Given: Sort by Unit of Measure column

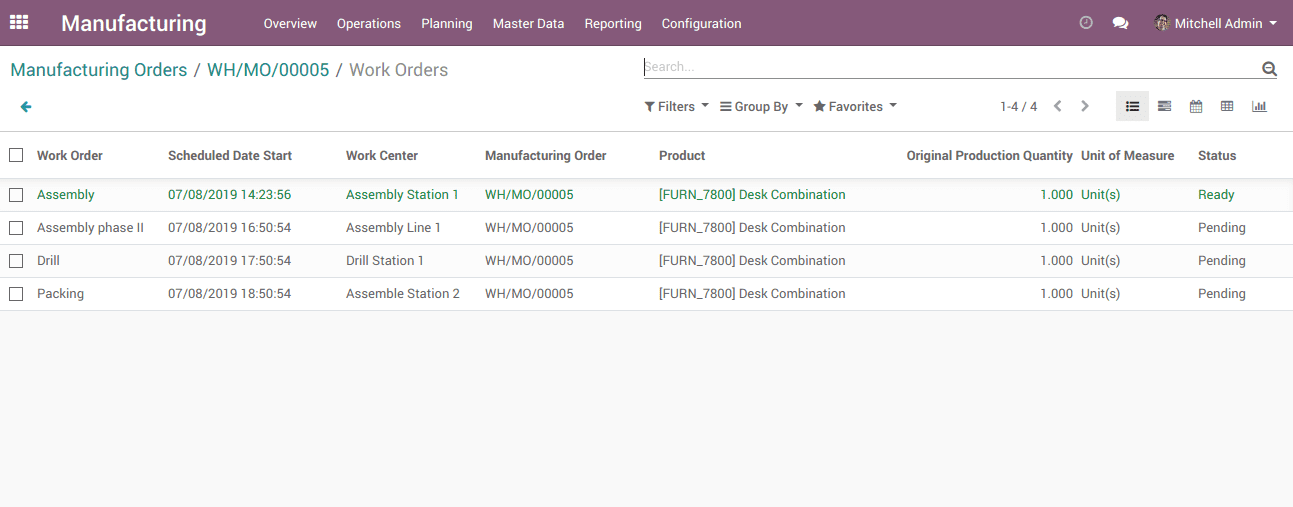Looking at the screenshot, I should click(x=1128, y=155).
